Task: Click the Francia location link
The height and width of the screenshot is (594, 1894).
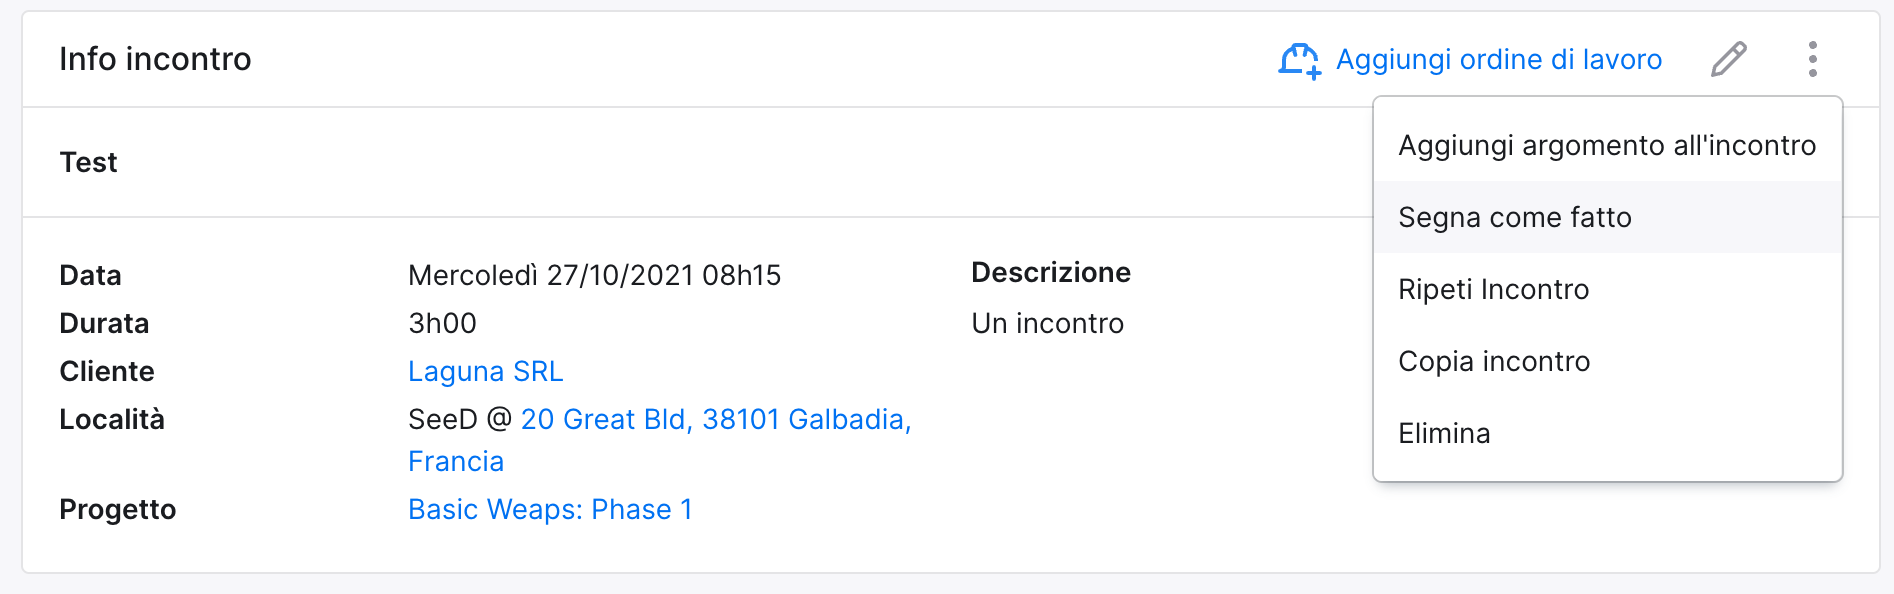Action: (x=456, y=461)
